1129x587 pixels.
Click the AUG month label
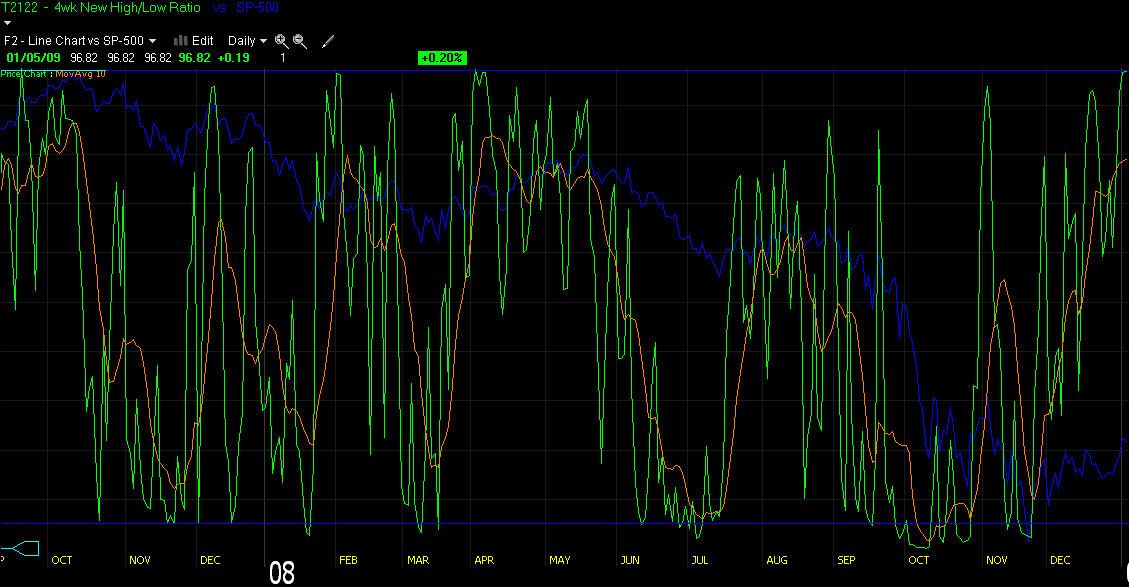(777, 560)
